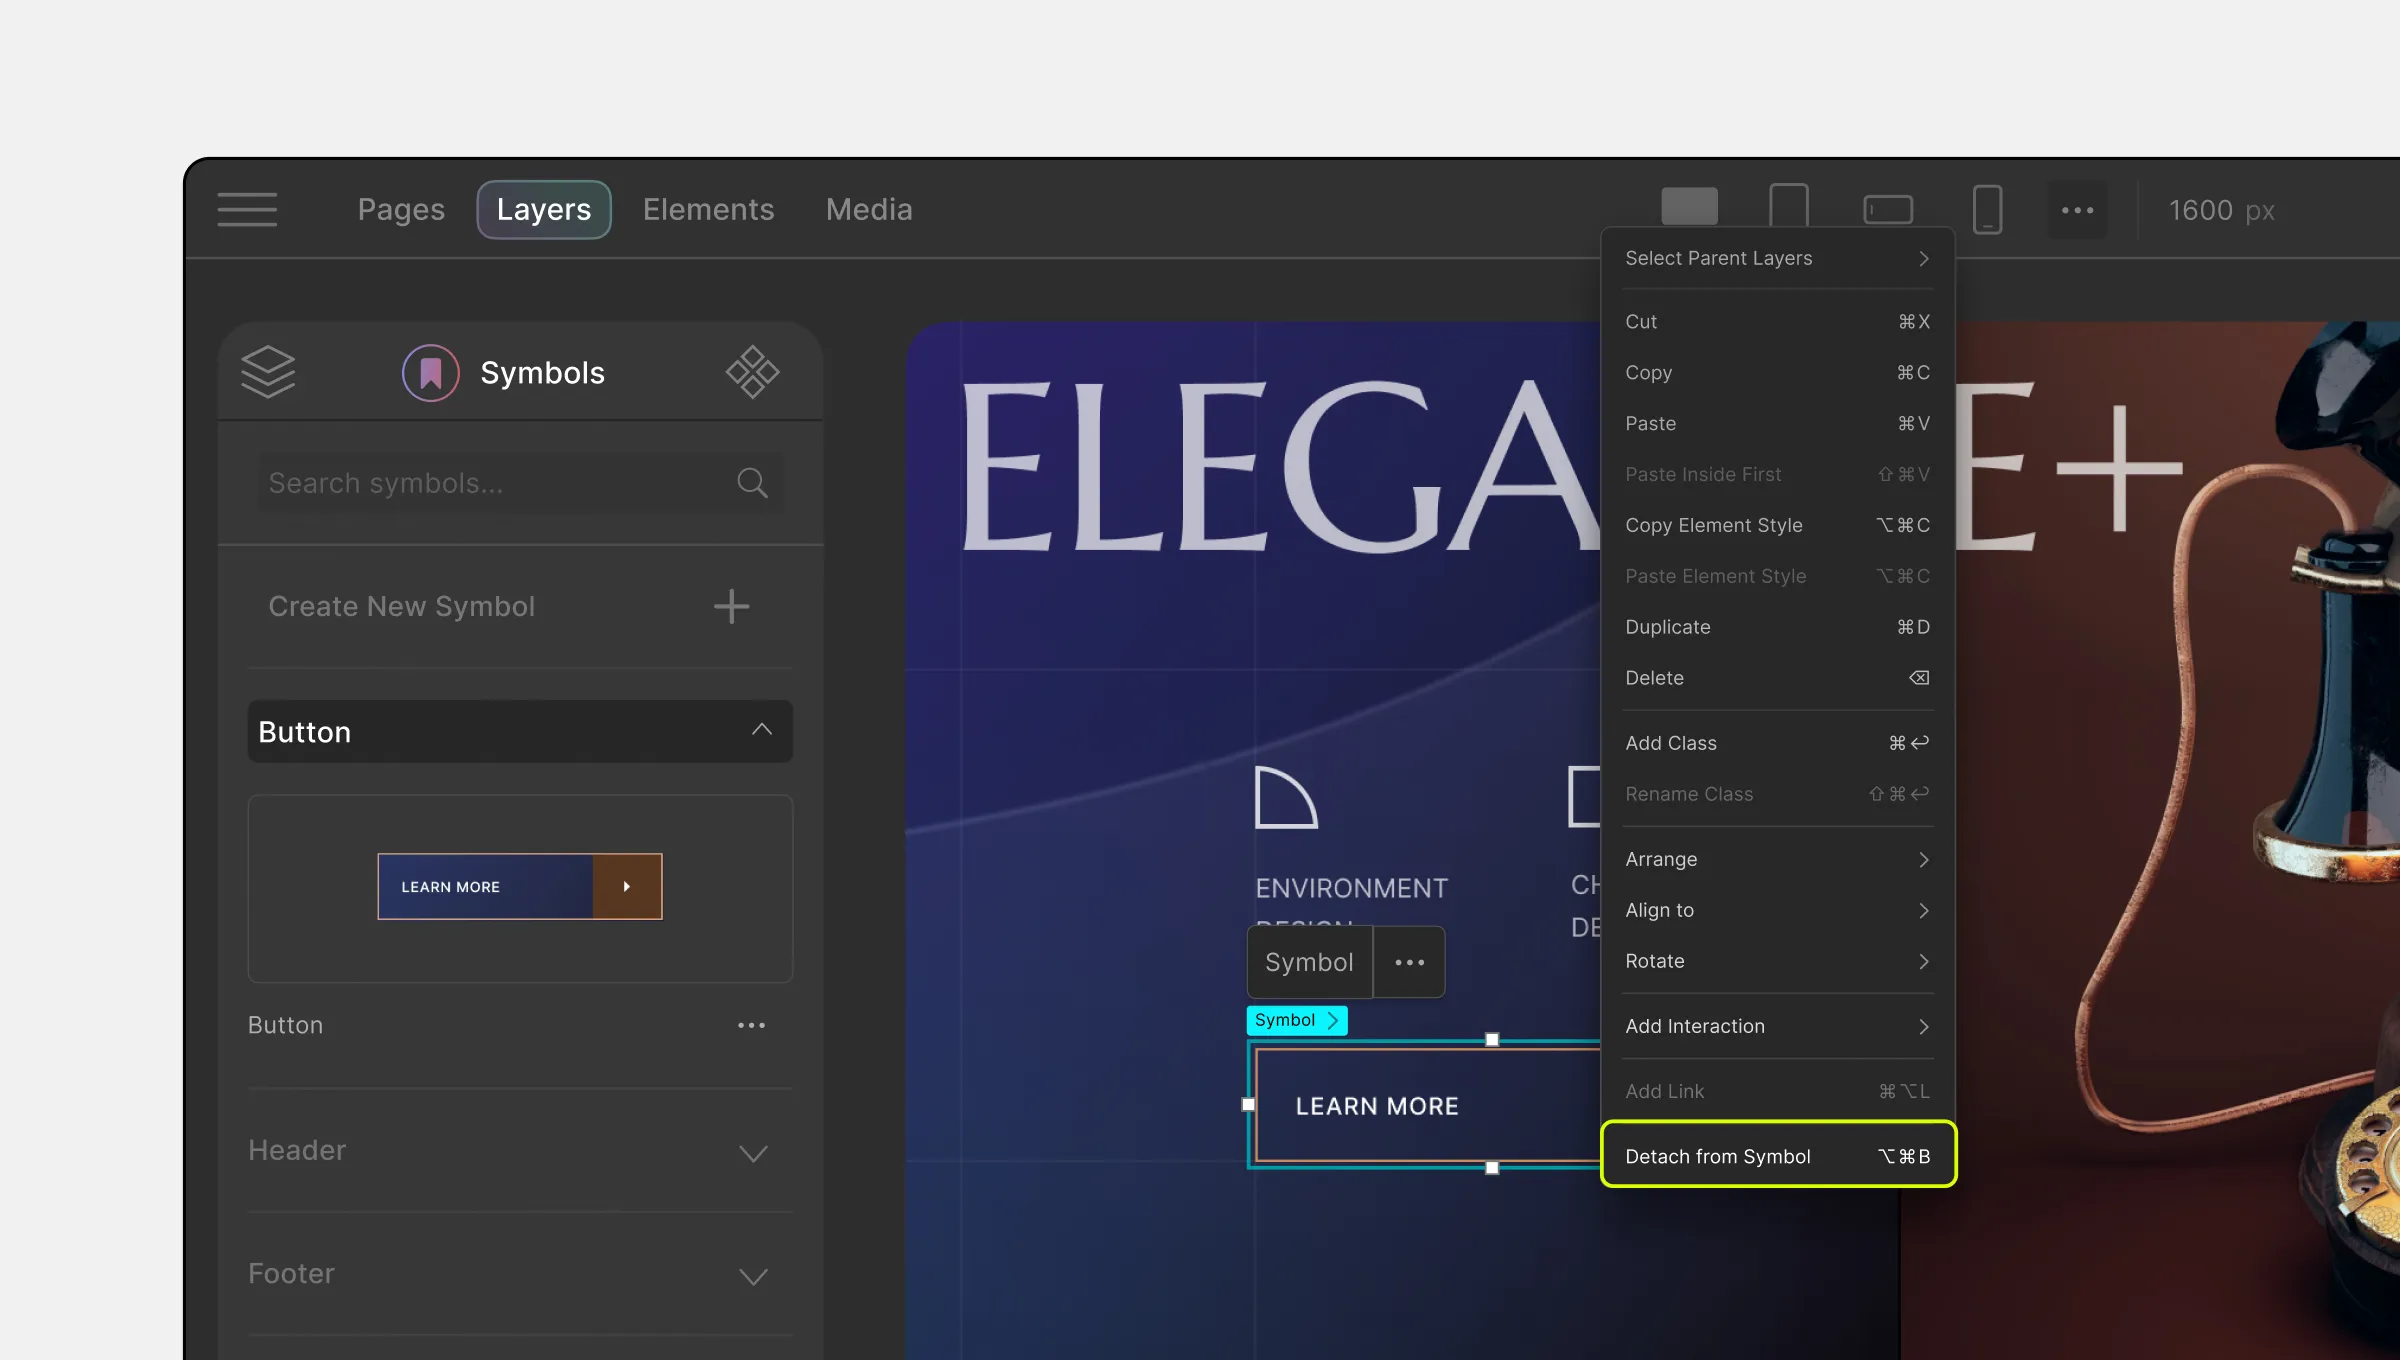Choose Detach from Symbol
This screenshot has width=2400, height=1360.
[x=1777, y=1156]
